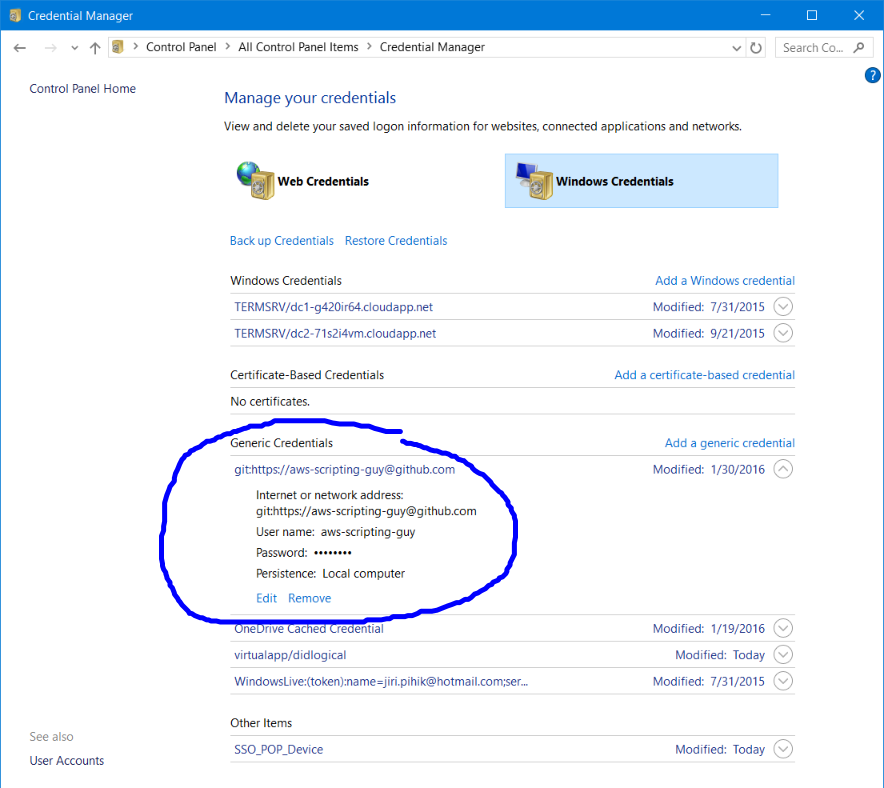Screen dimensions: 884x788
Task: Open WindowsLive:(token) credential entry
Action: 381,681
